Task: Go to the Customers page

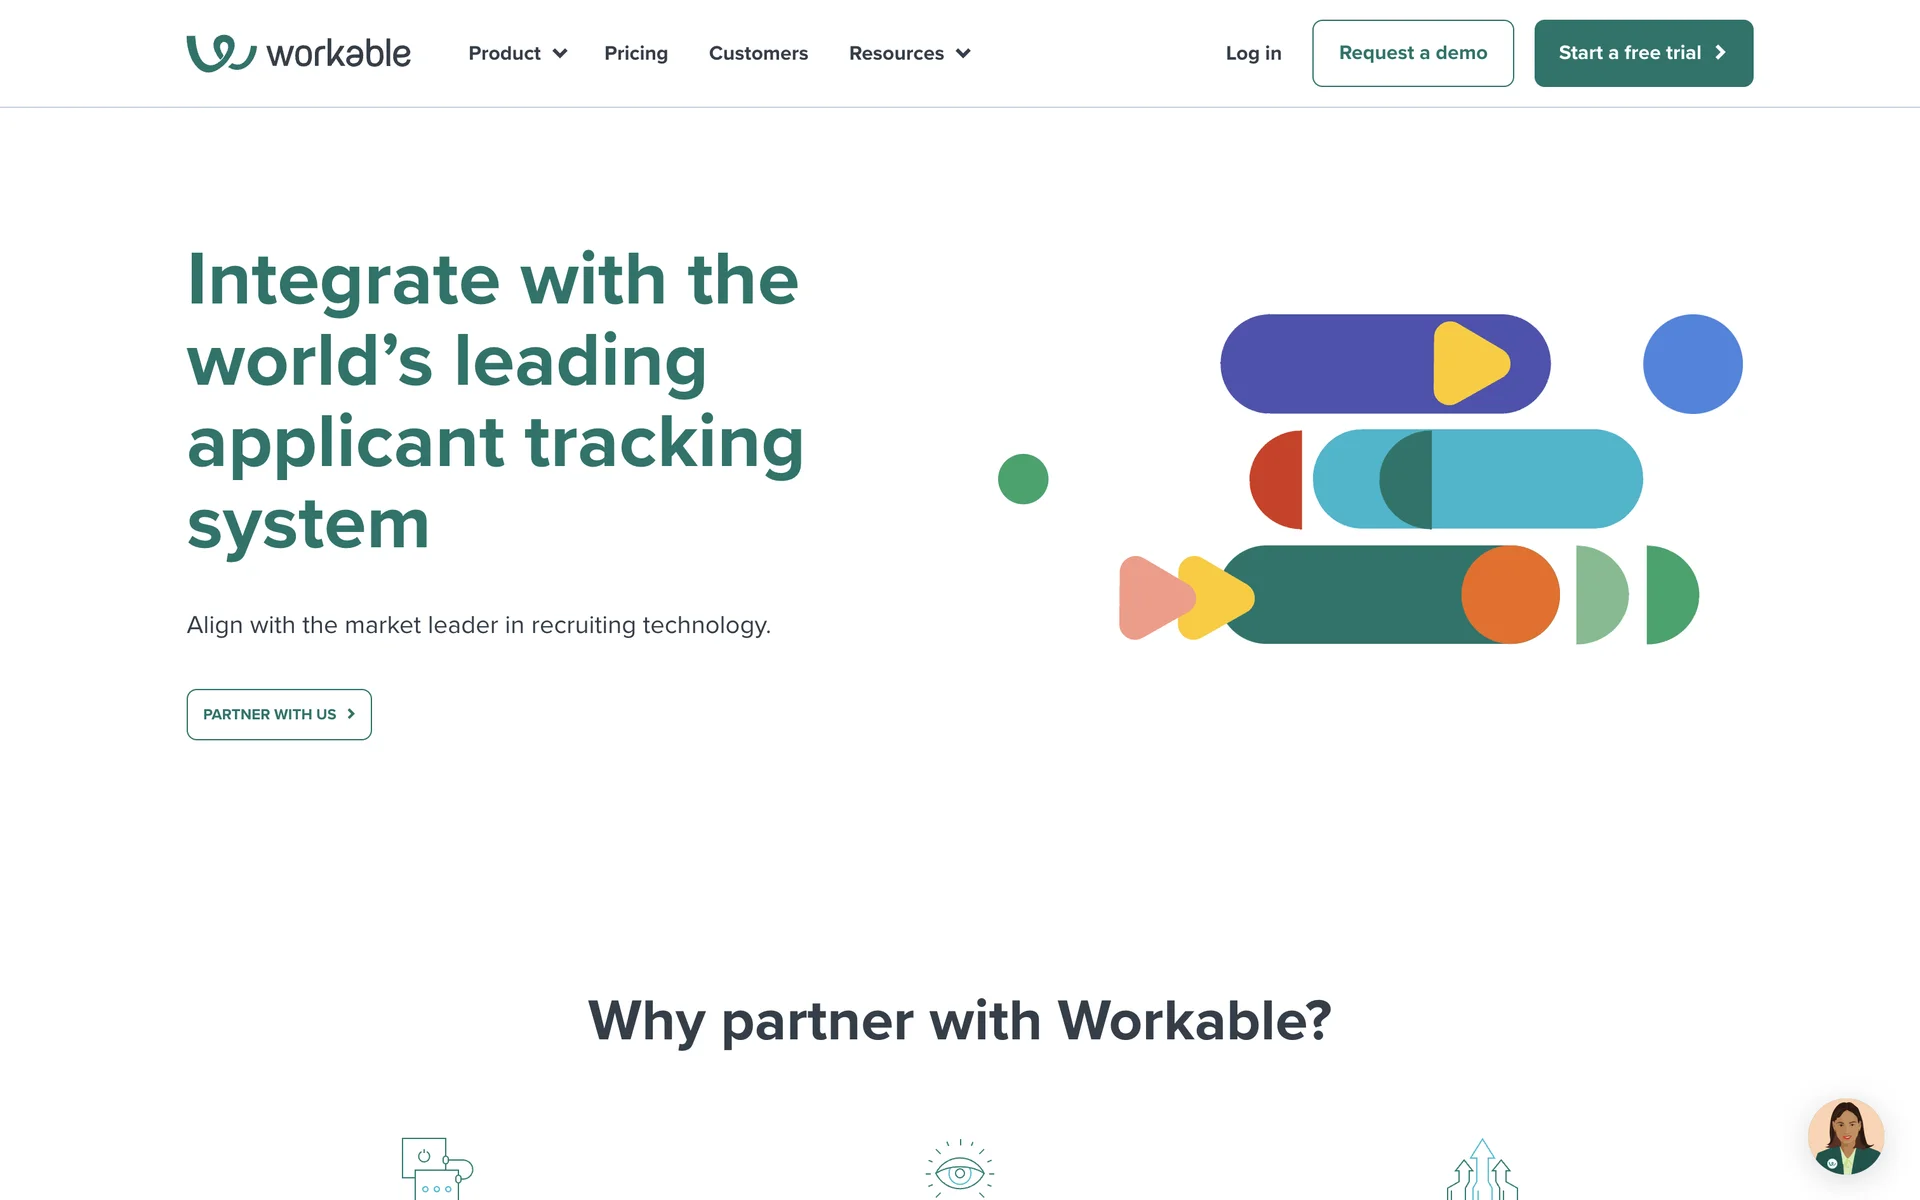Action: click(758, 53)
